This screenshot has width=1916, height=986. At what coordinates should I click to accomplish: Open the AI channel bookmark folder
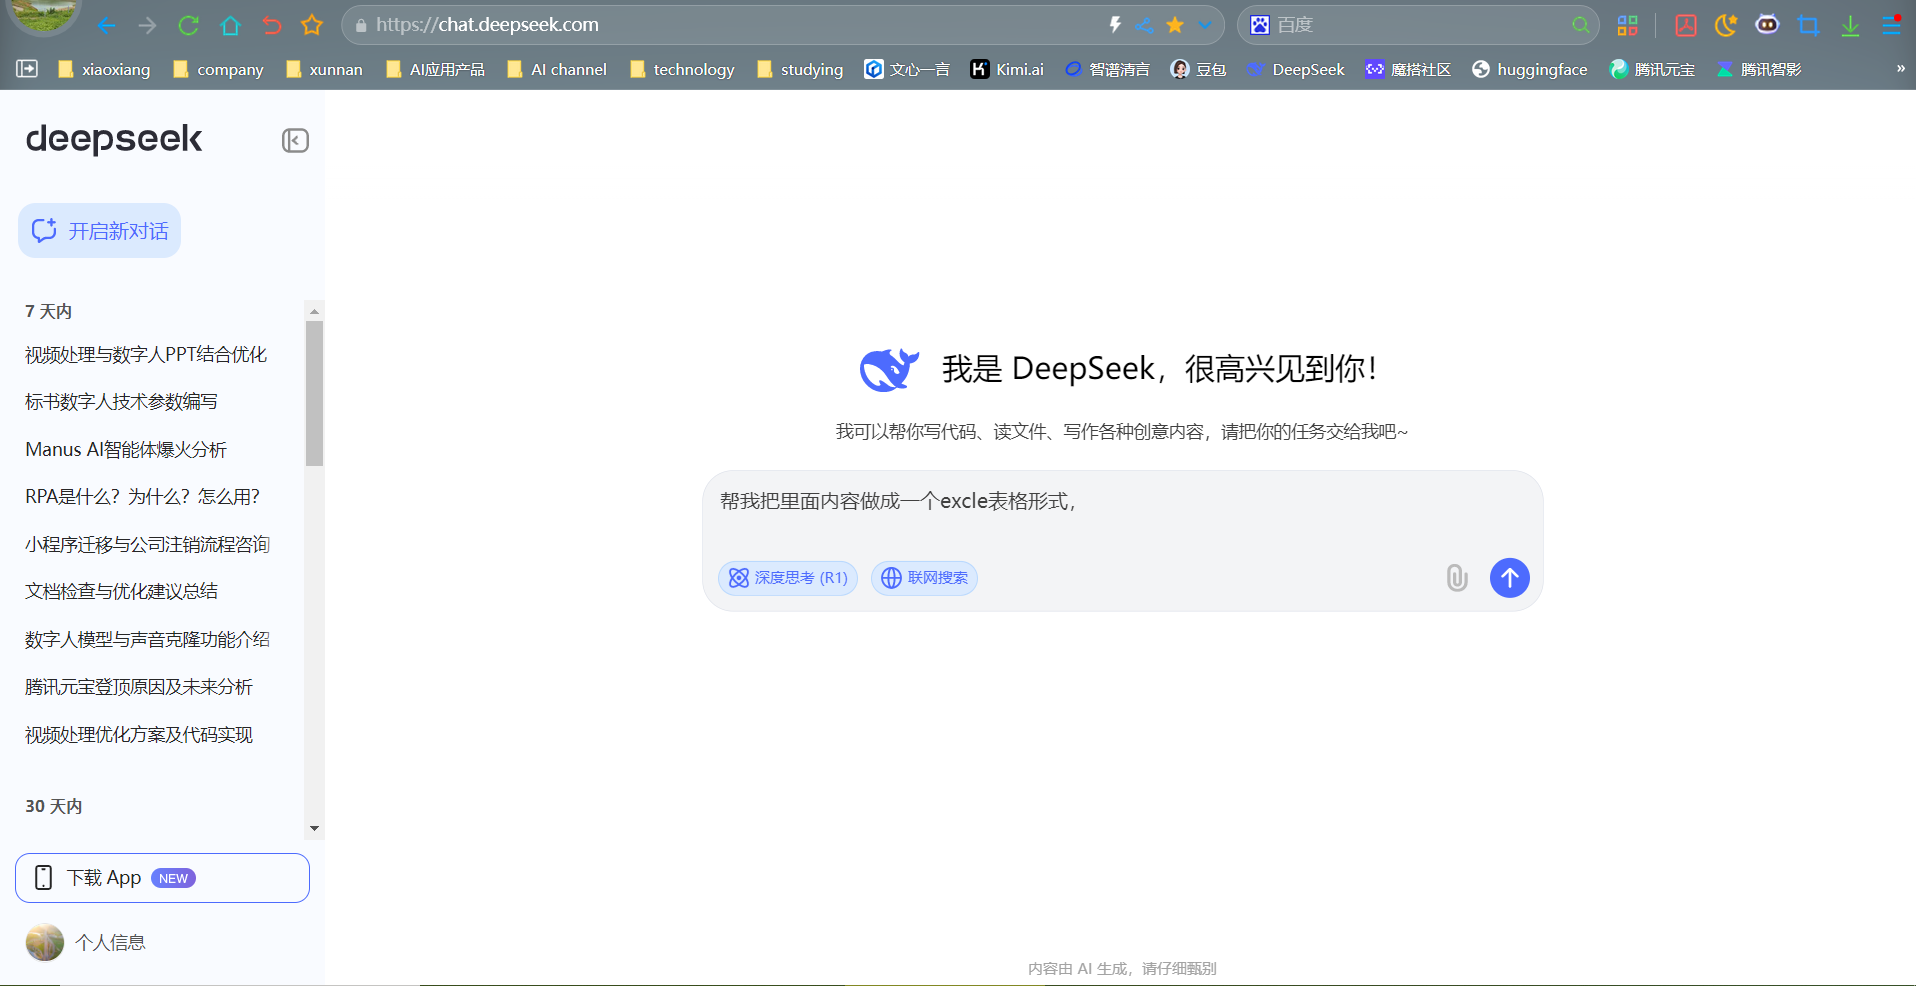coord(557,69)
